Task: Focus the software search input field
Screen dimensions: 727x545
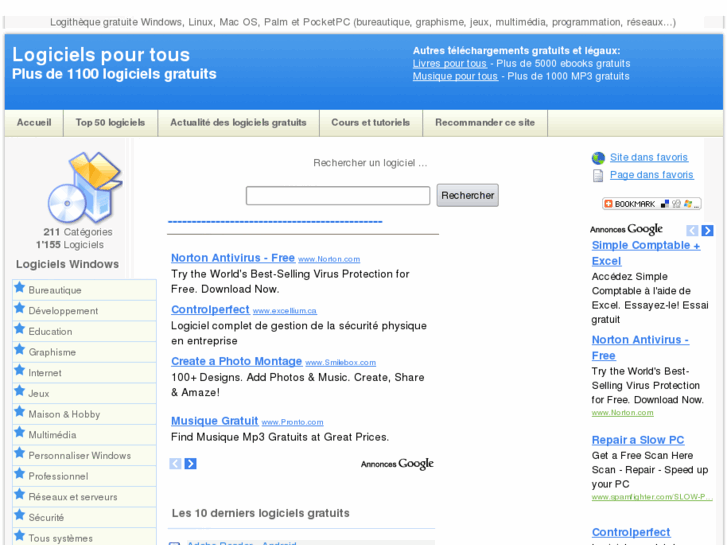Action: coord(338,195)
